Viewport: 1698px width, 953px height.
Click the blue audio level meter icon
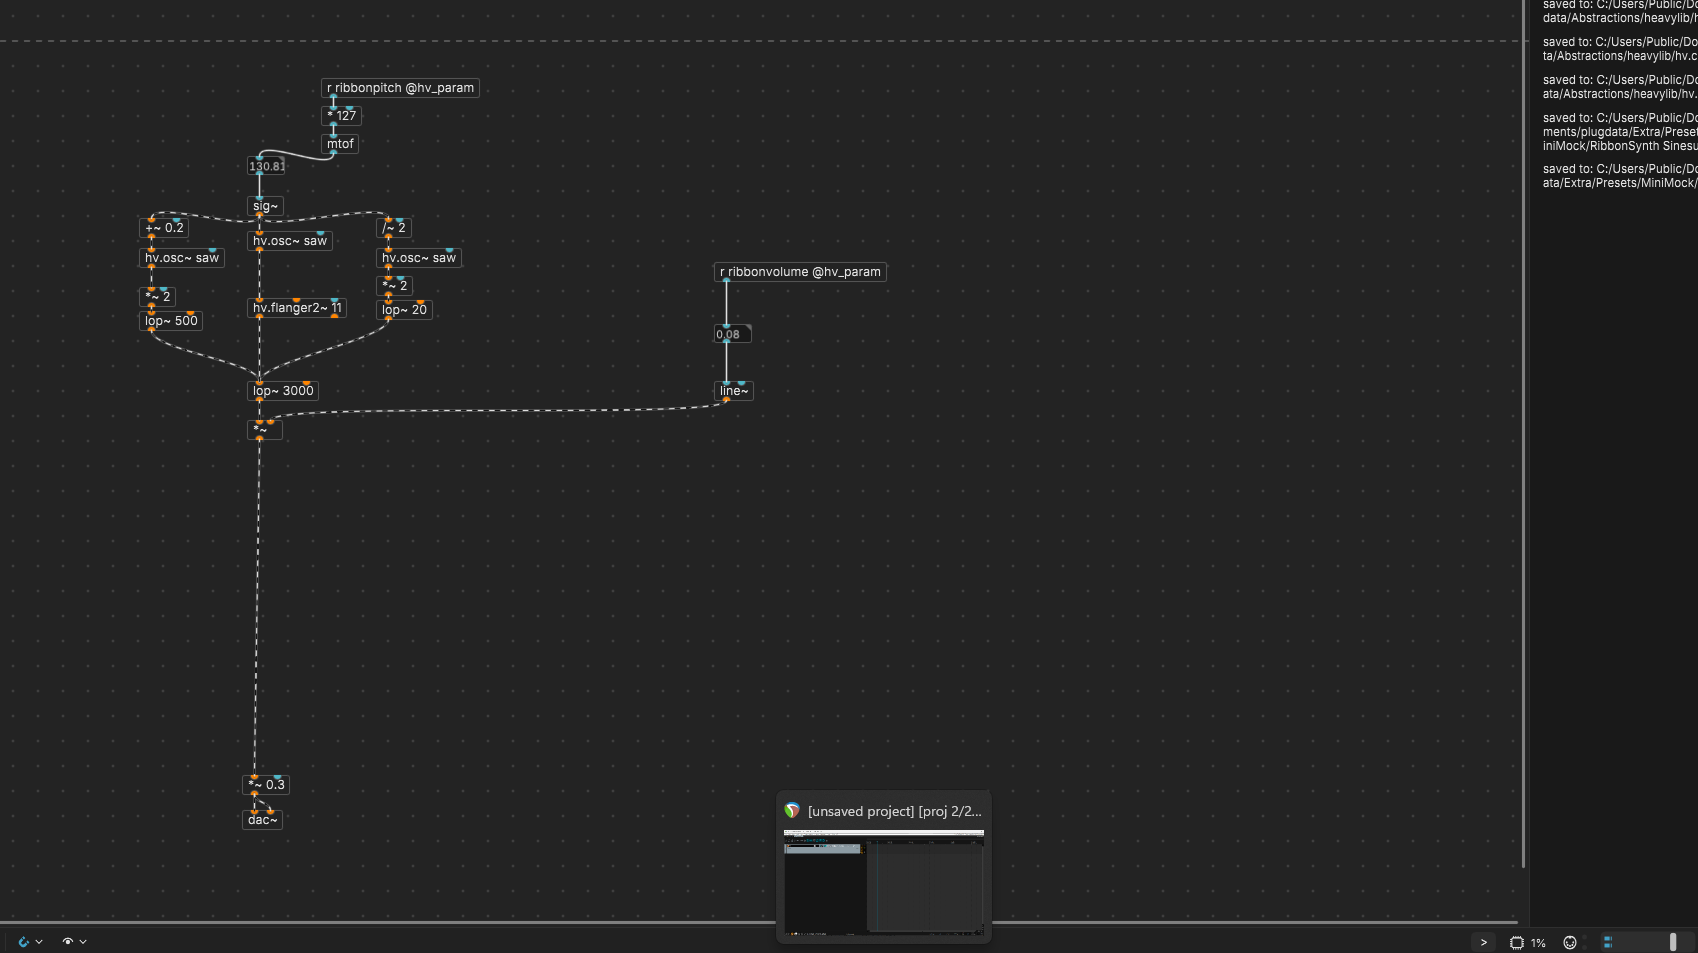(x=1608, y=942)
